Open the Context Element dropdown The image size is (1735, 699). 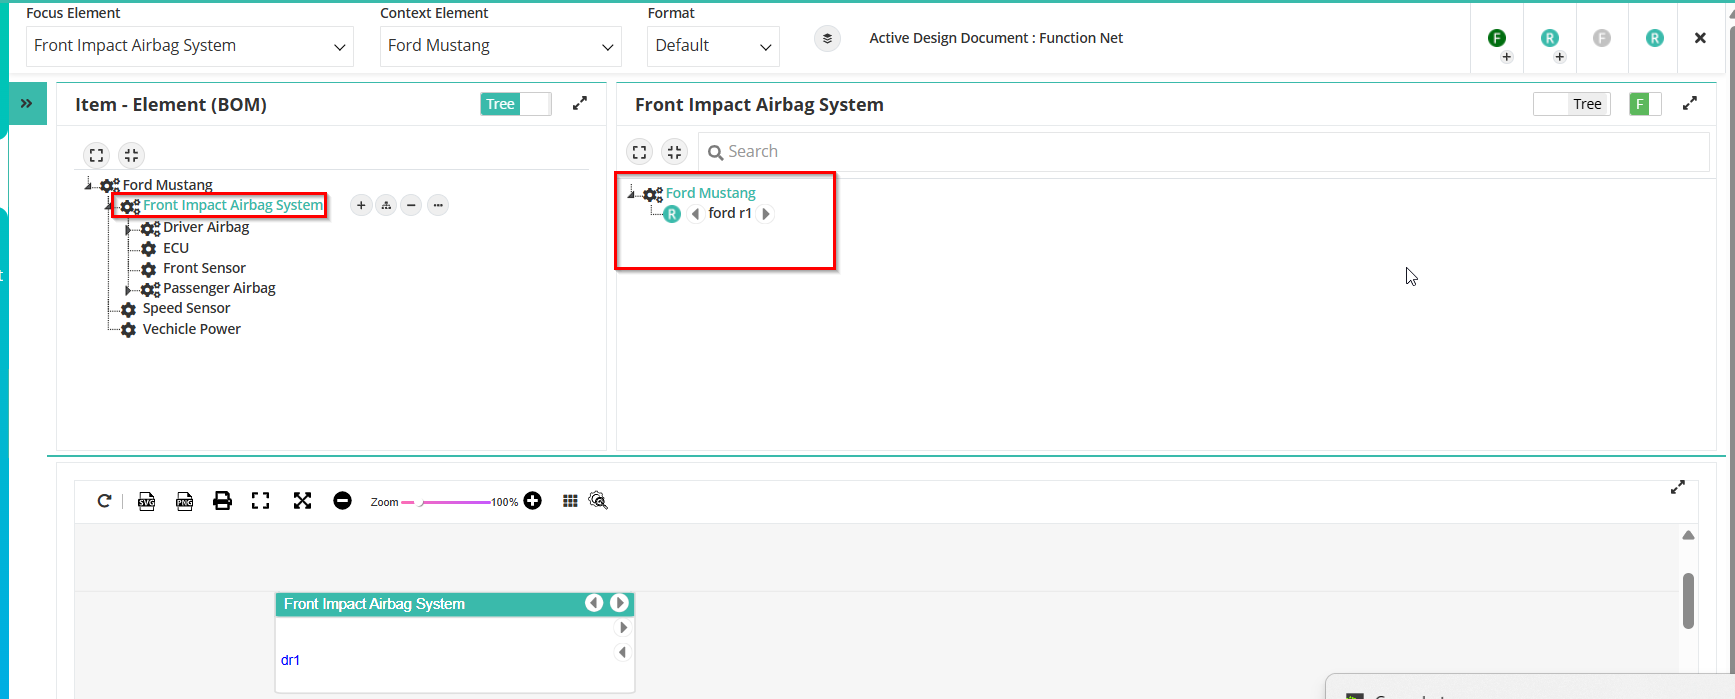(501, 46)
